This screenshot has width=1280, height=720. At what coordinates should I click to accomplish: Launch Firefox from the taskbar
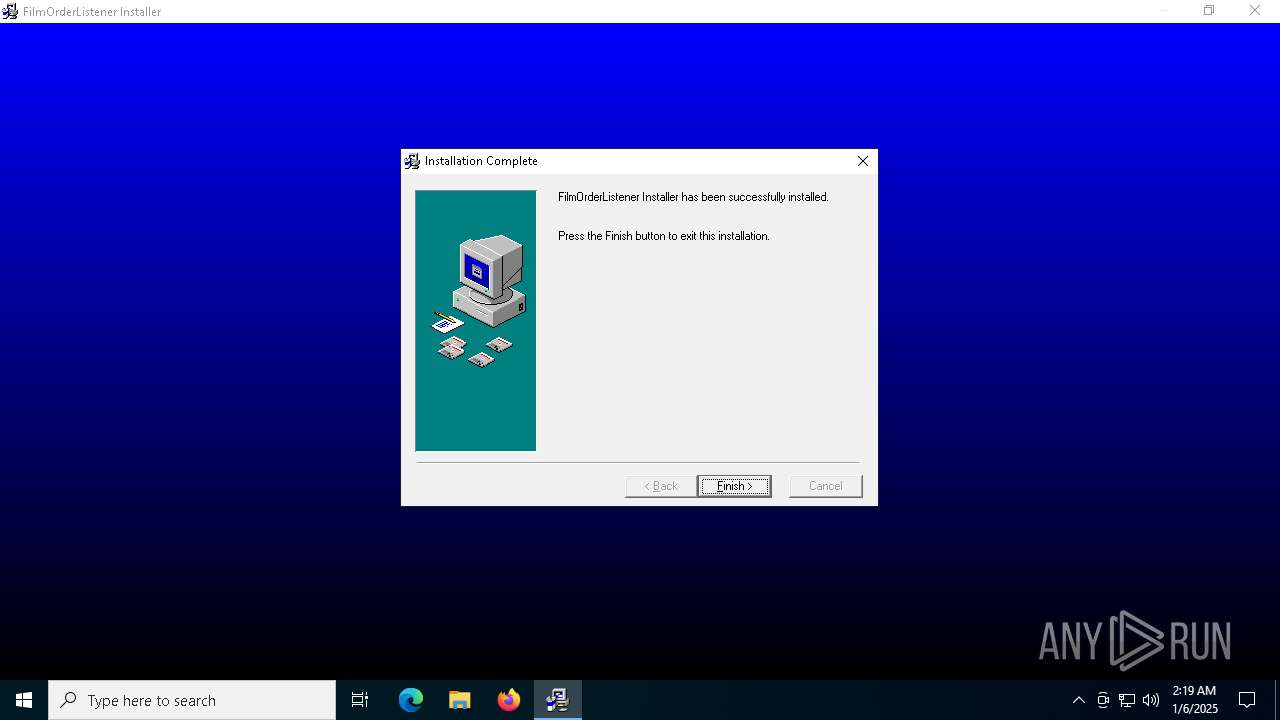(x=509, y=700)
